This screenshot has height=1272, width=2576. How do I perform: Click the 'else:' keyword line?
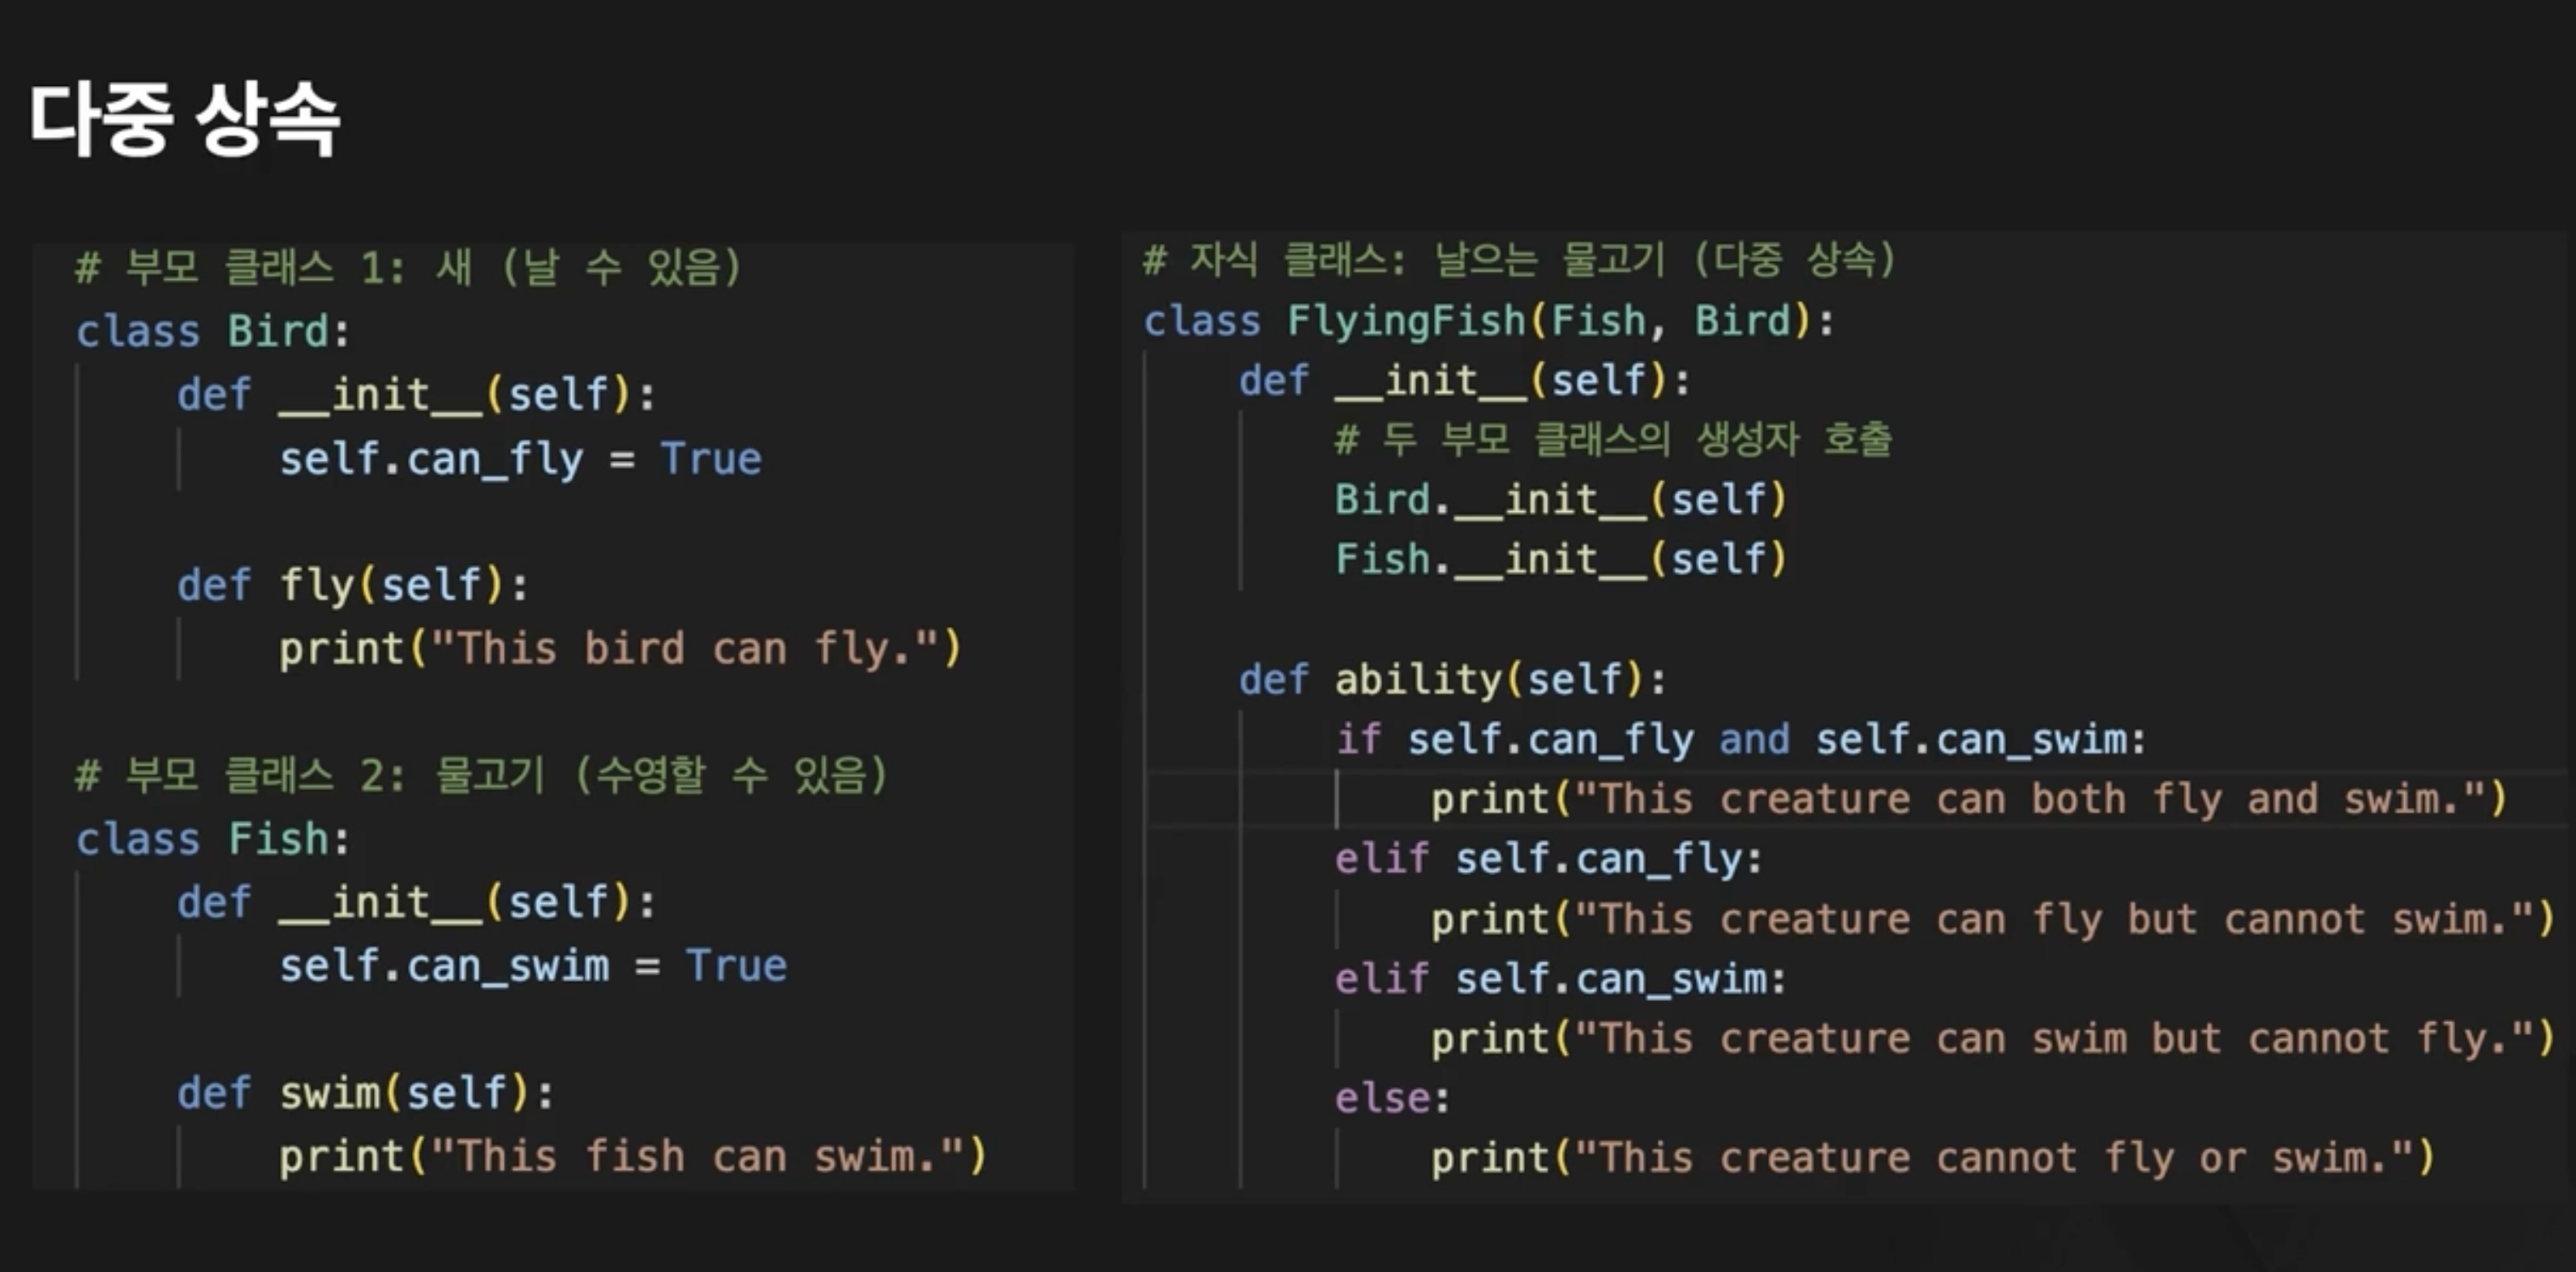pos(1391,1099)
